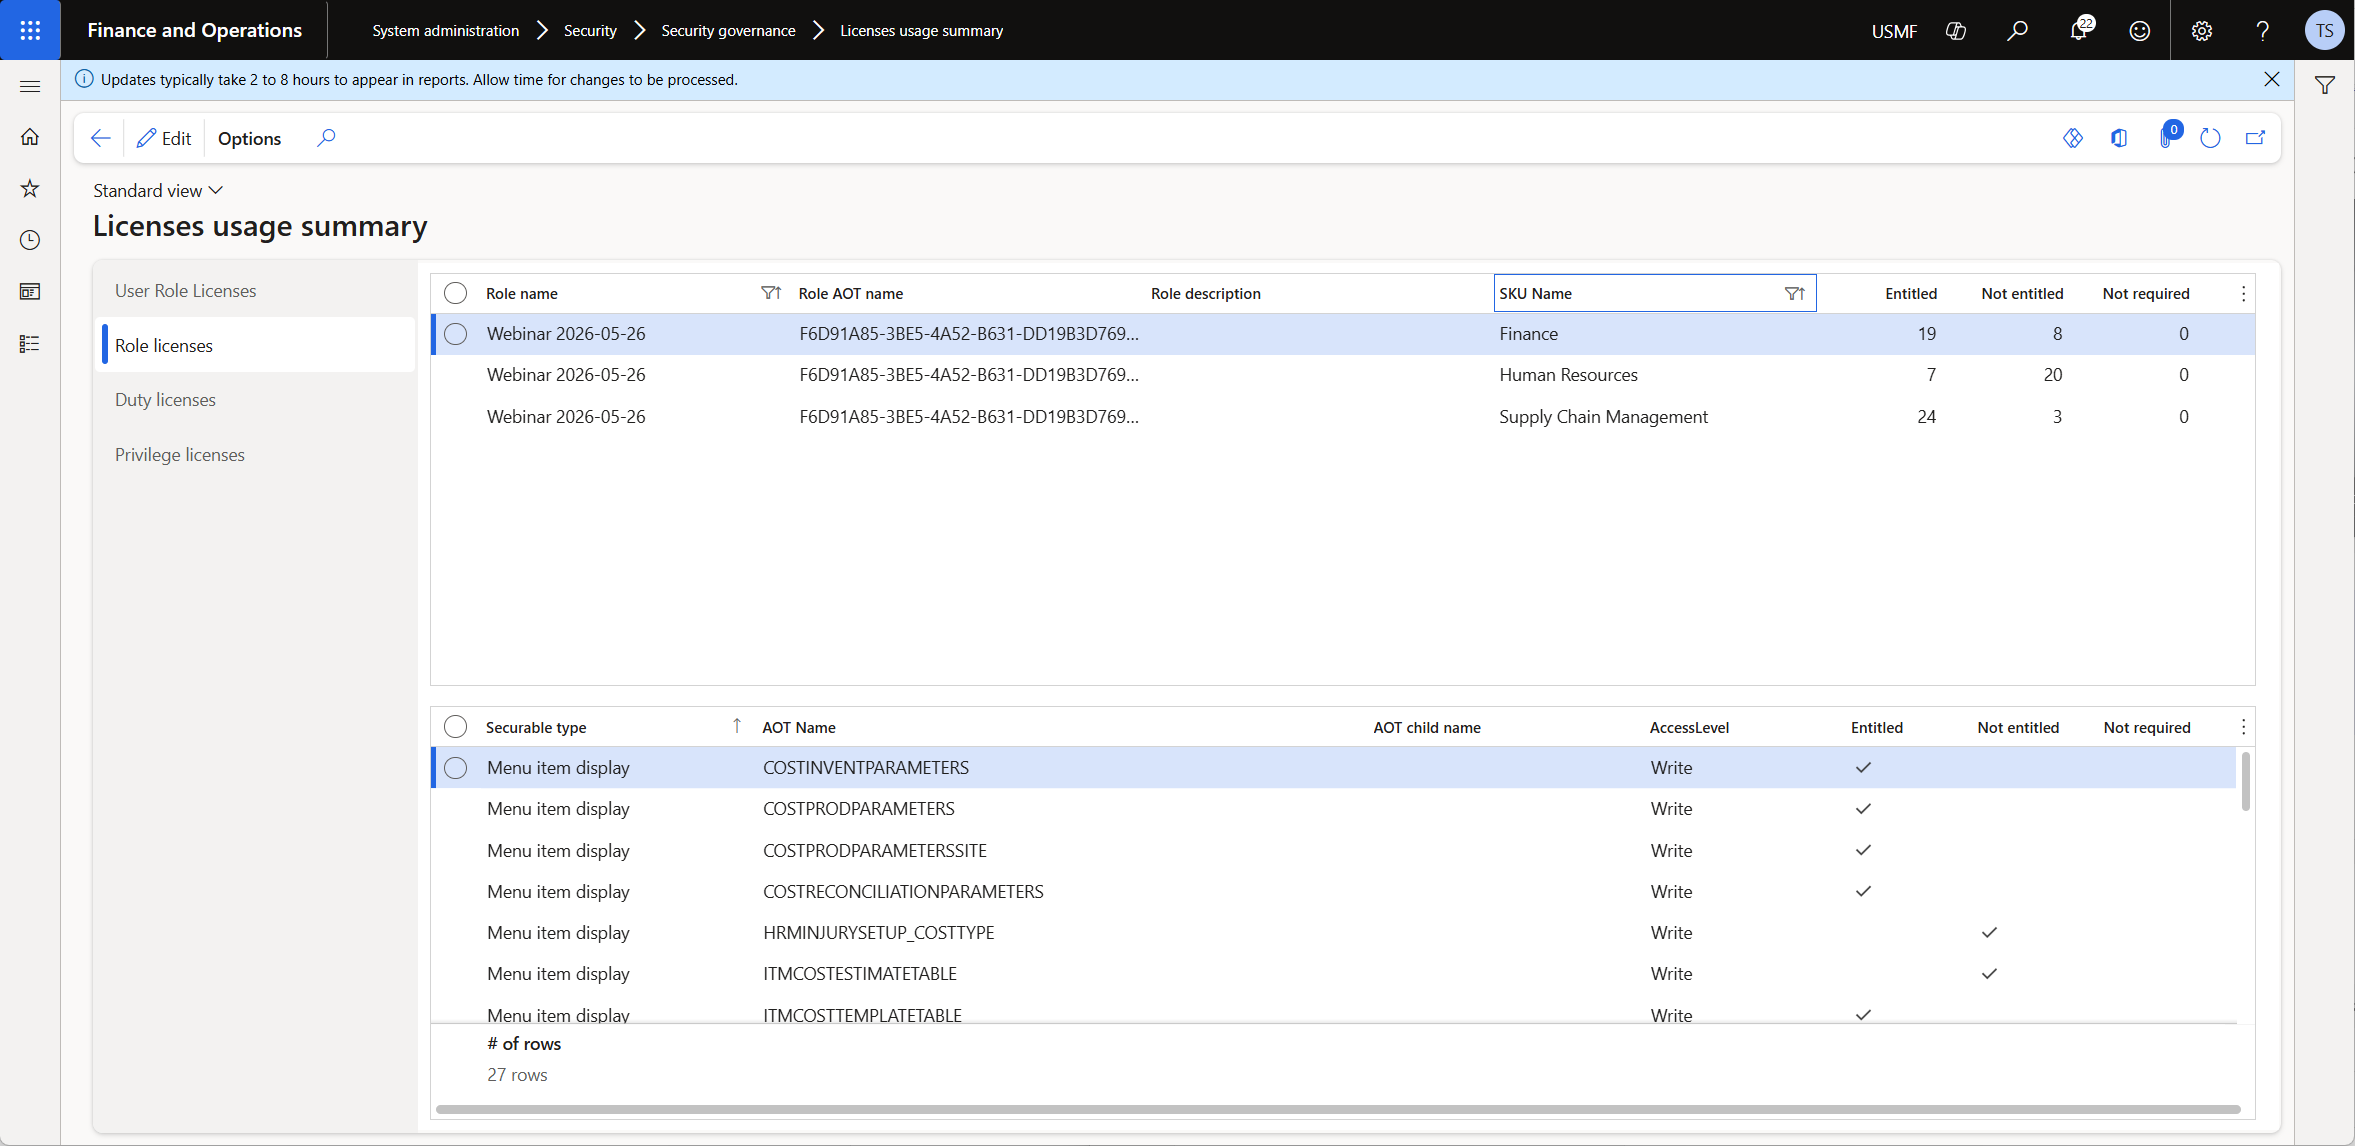Image resolution: width=2355 pixels, height=1146 pixels.
Task: Click the horizontal scrollbar of lower grid
Action: pos(1338,1109)
